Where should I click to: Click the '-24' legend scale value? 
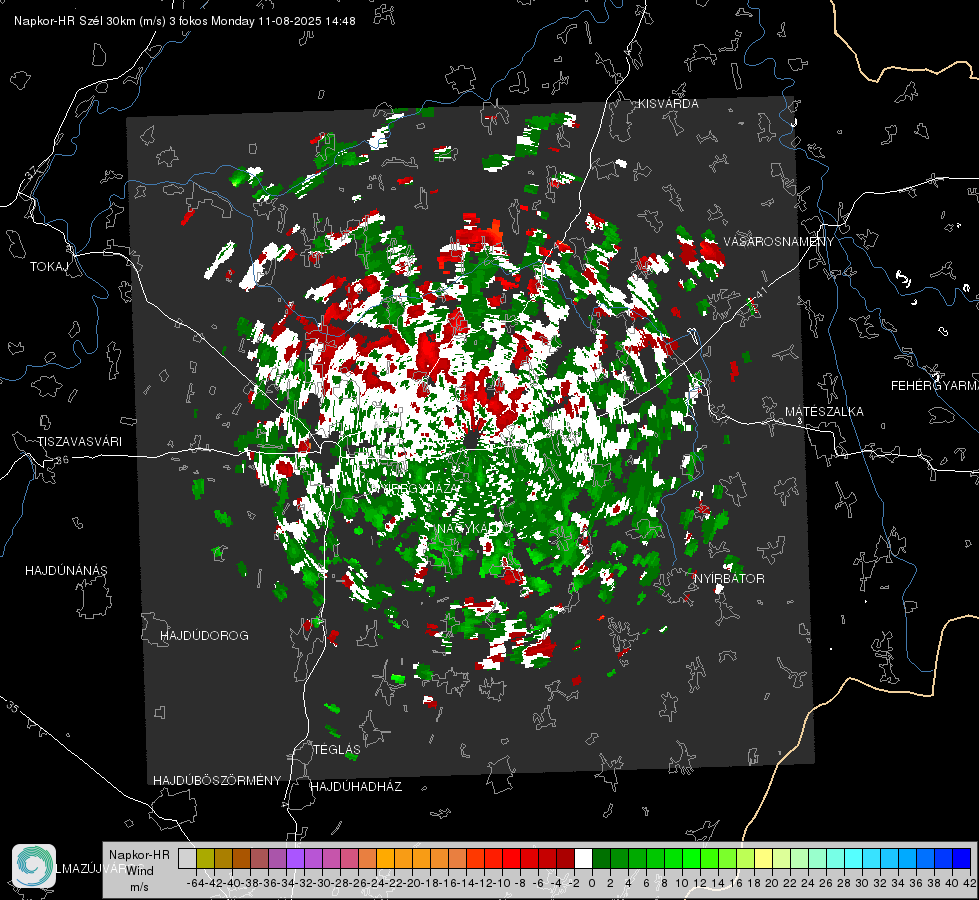pos(376,883)
